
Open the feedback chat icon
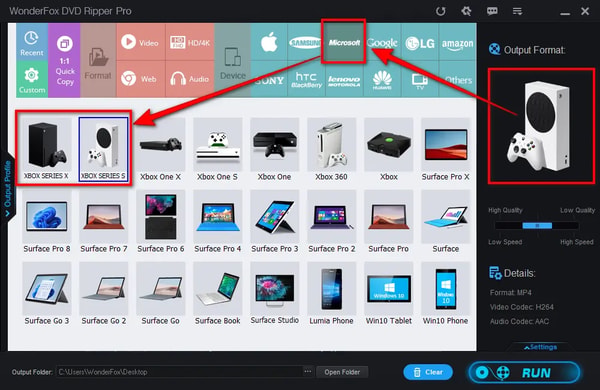(x=492, y=11)
